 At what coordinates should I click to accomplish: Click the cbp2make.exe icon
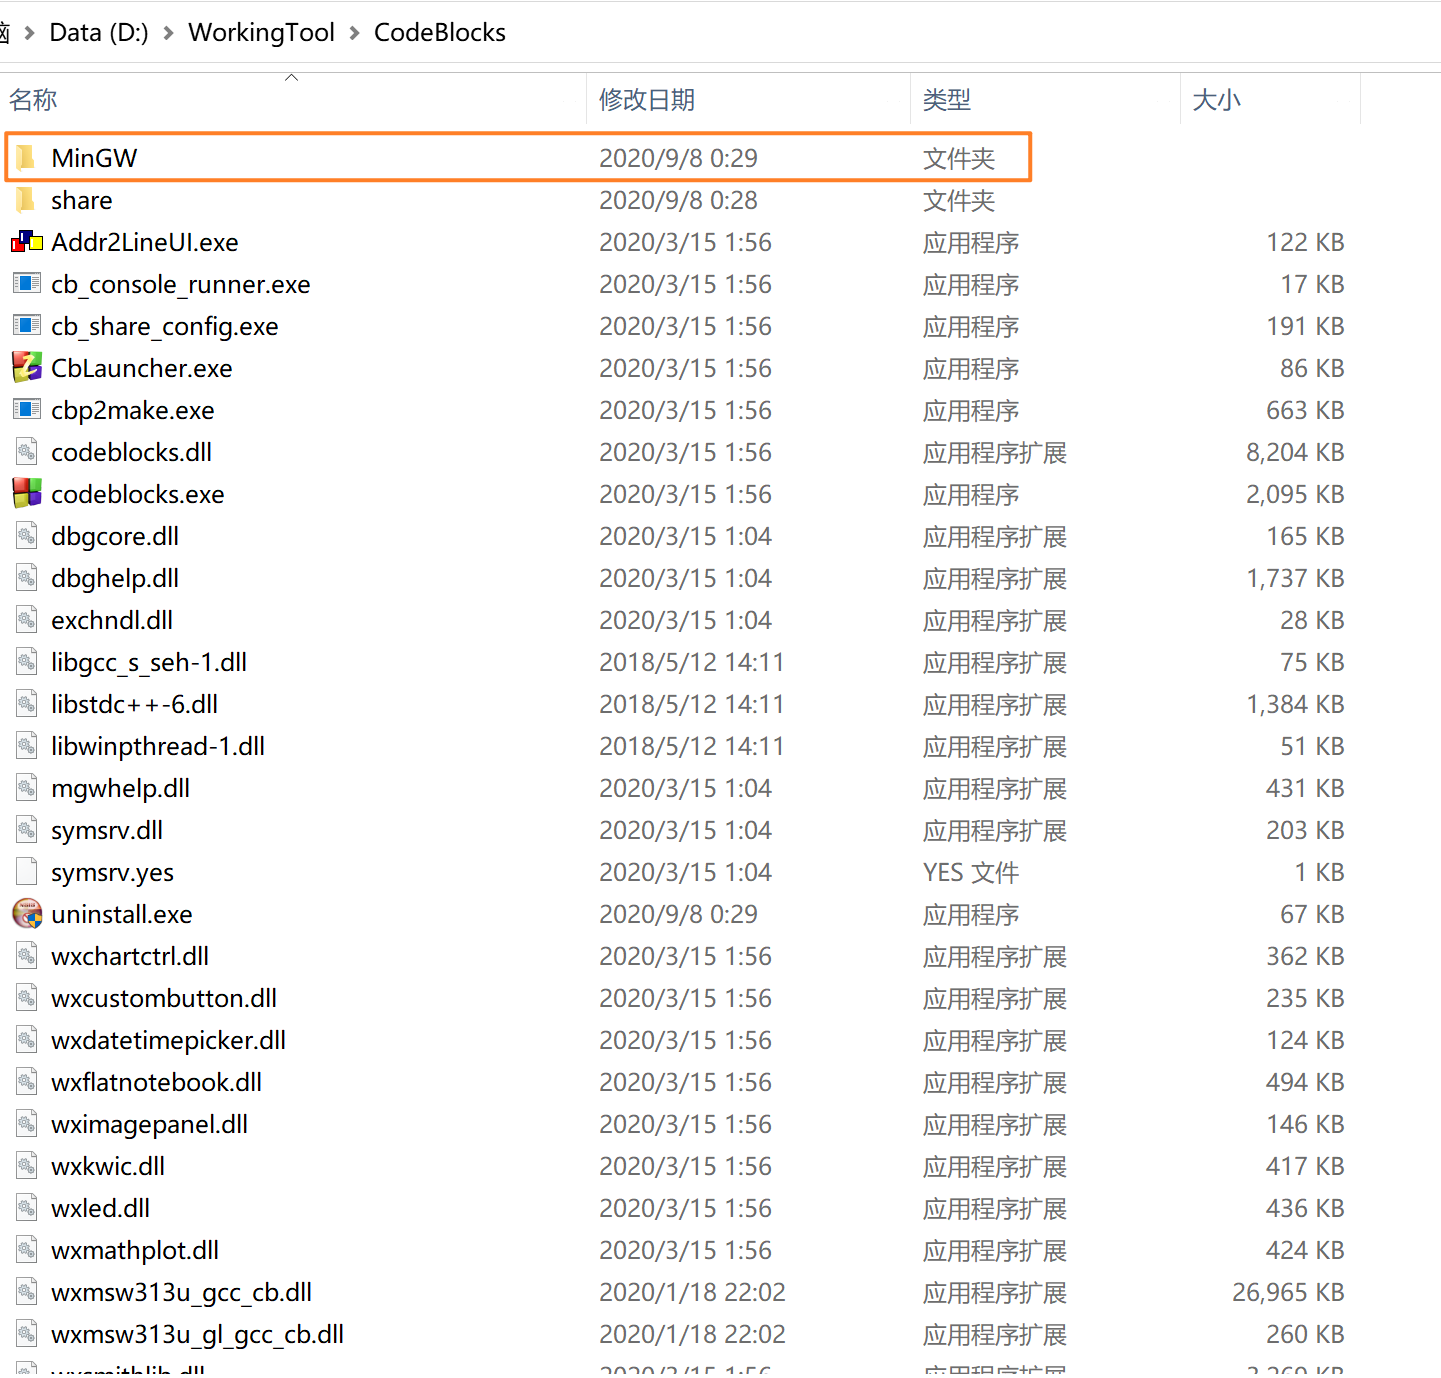point(26,409)
